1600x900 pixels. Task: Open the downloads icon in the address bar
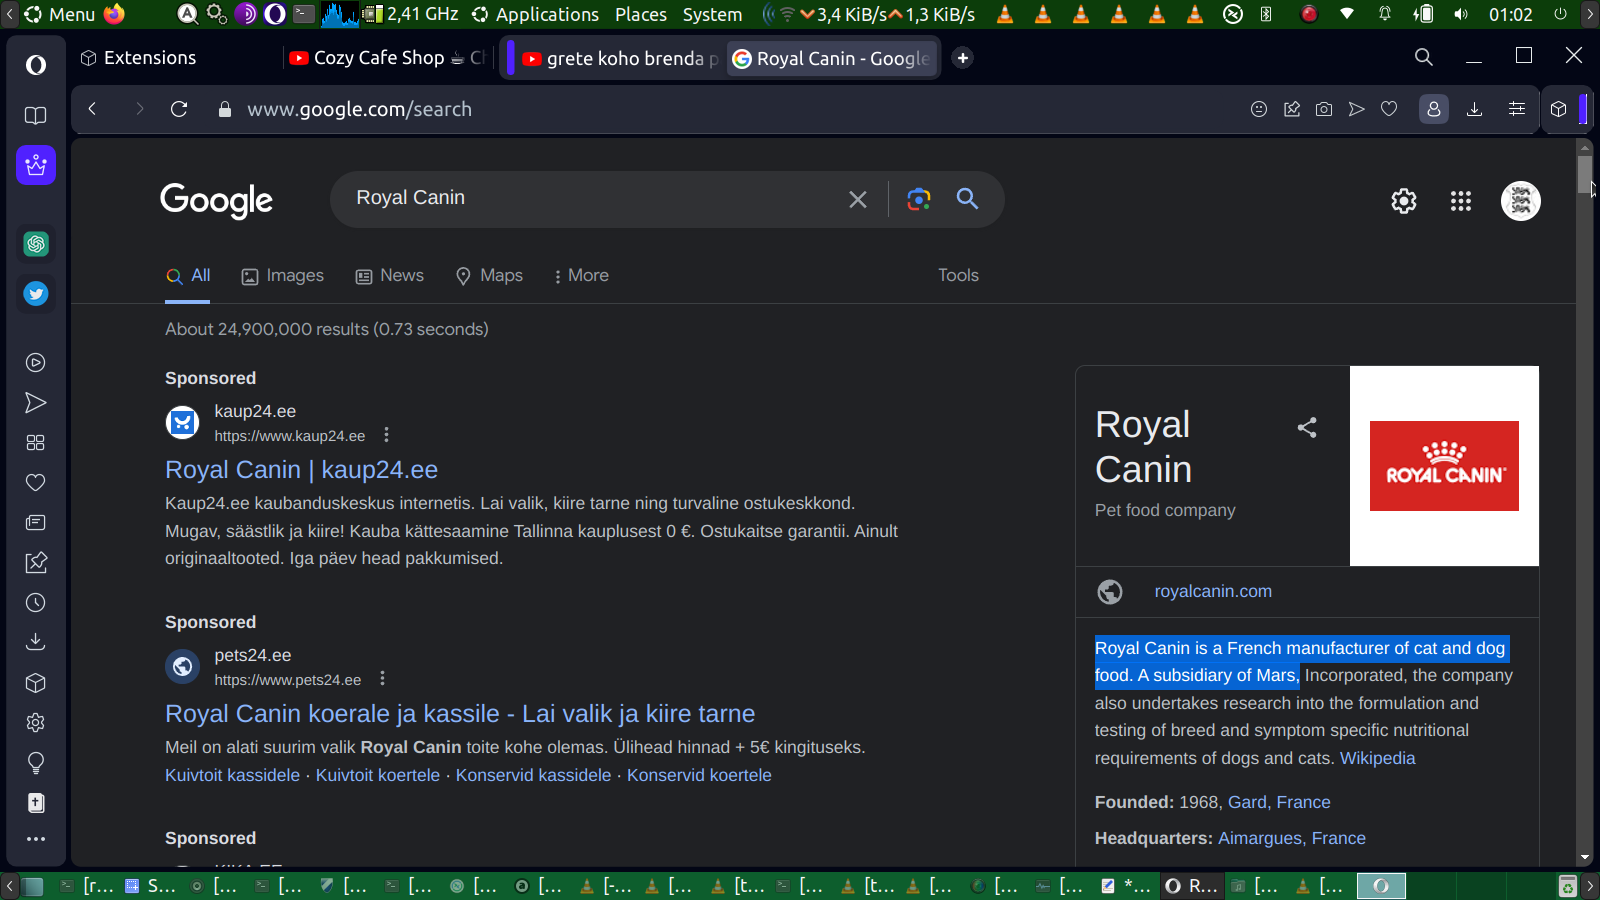pyautogui.click(x=1473, y=109)
